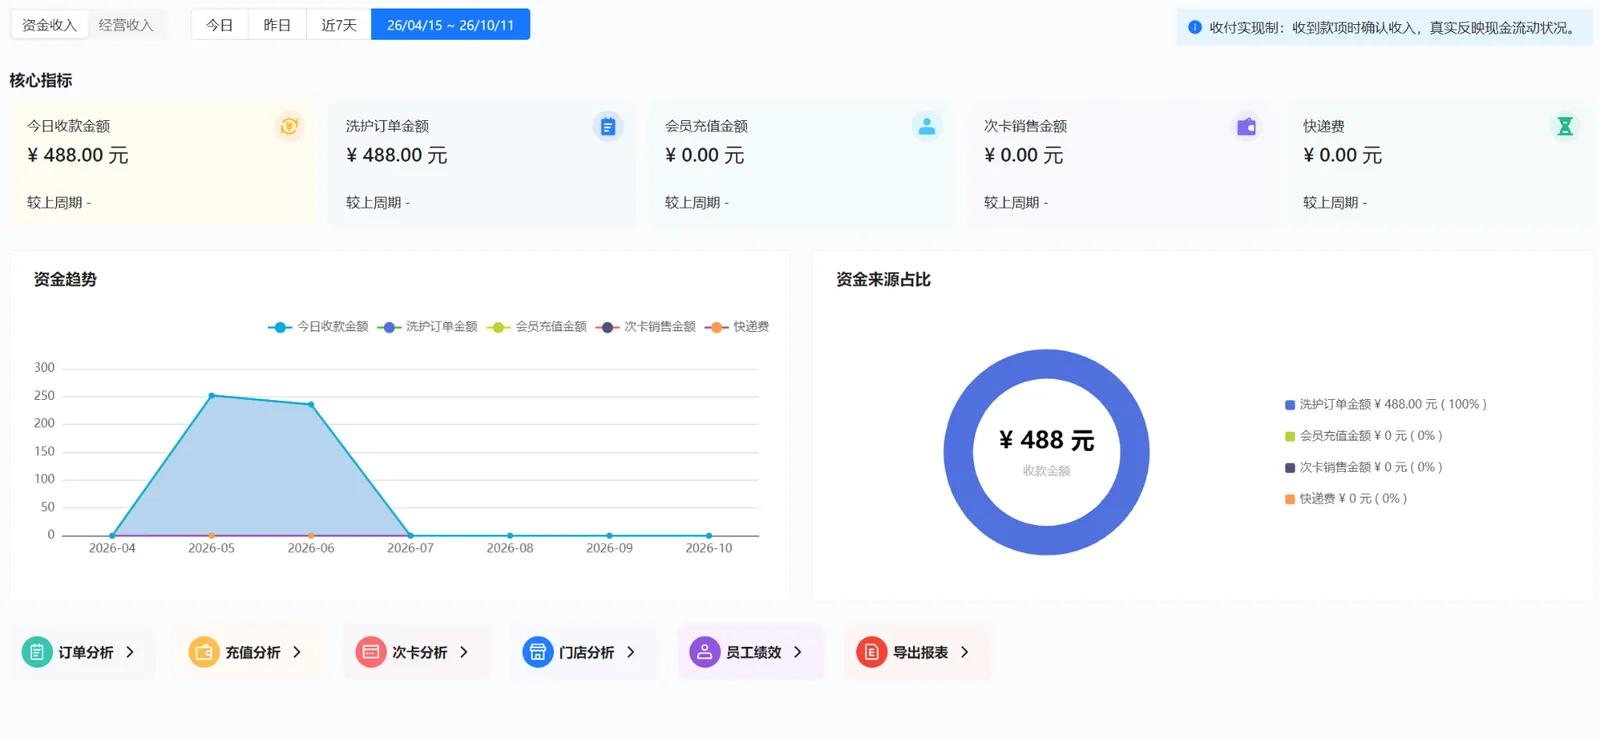The height and width of the screenshot is (742, 1600).
Task: Click the 次卡销售金额 wallet icon
Action: click(1246, 126)
